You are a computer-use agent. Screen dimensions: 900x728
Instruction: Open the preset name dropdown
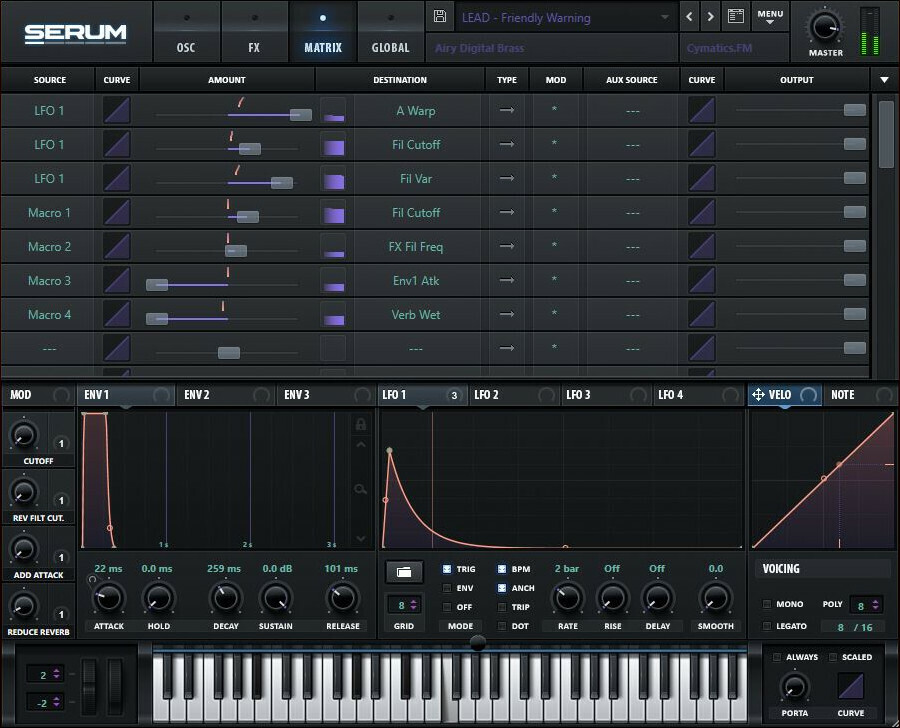(565, 18)
